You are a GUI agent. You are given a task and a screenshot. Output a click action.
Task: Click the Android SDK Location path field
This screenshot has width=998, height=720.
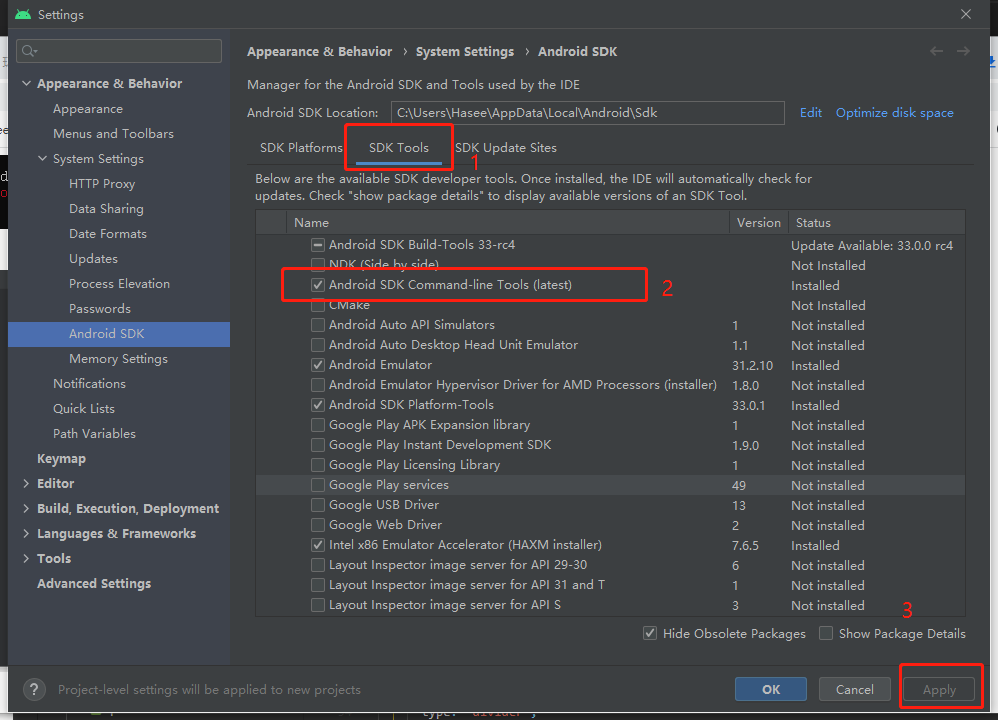tap(587, 113)
